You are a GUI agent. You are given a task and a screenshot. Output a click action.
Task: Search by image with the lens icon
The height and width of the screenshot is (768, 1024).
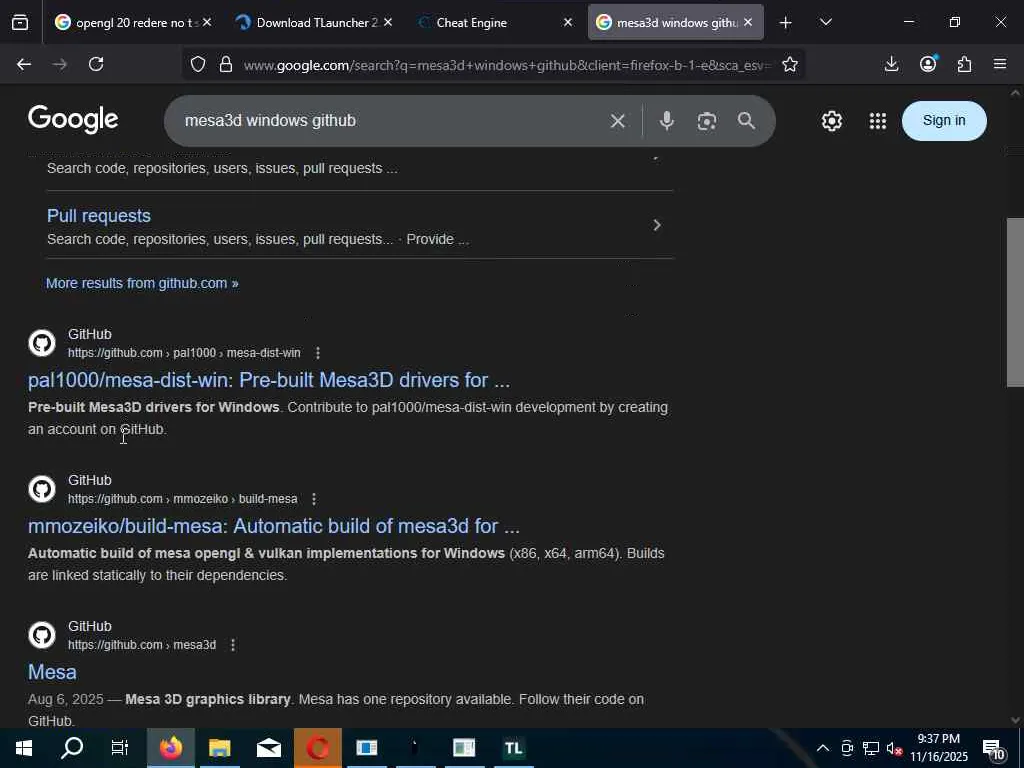coord(707,121)
